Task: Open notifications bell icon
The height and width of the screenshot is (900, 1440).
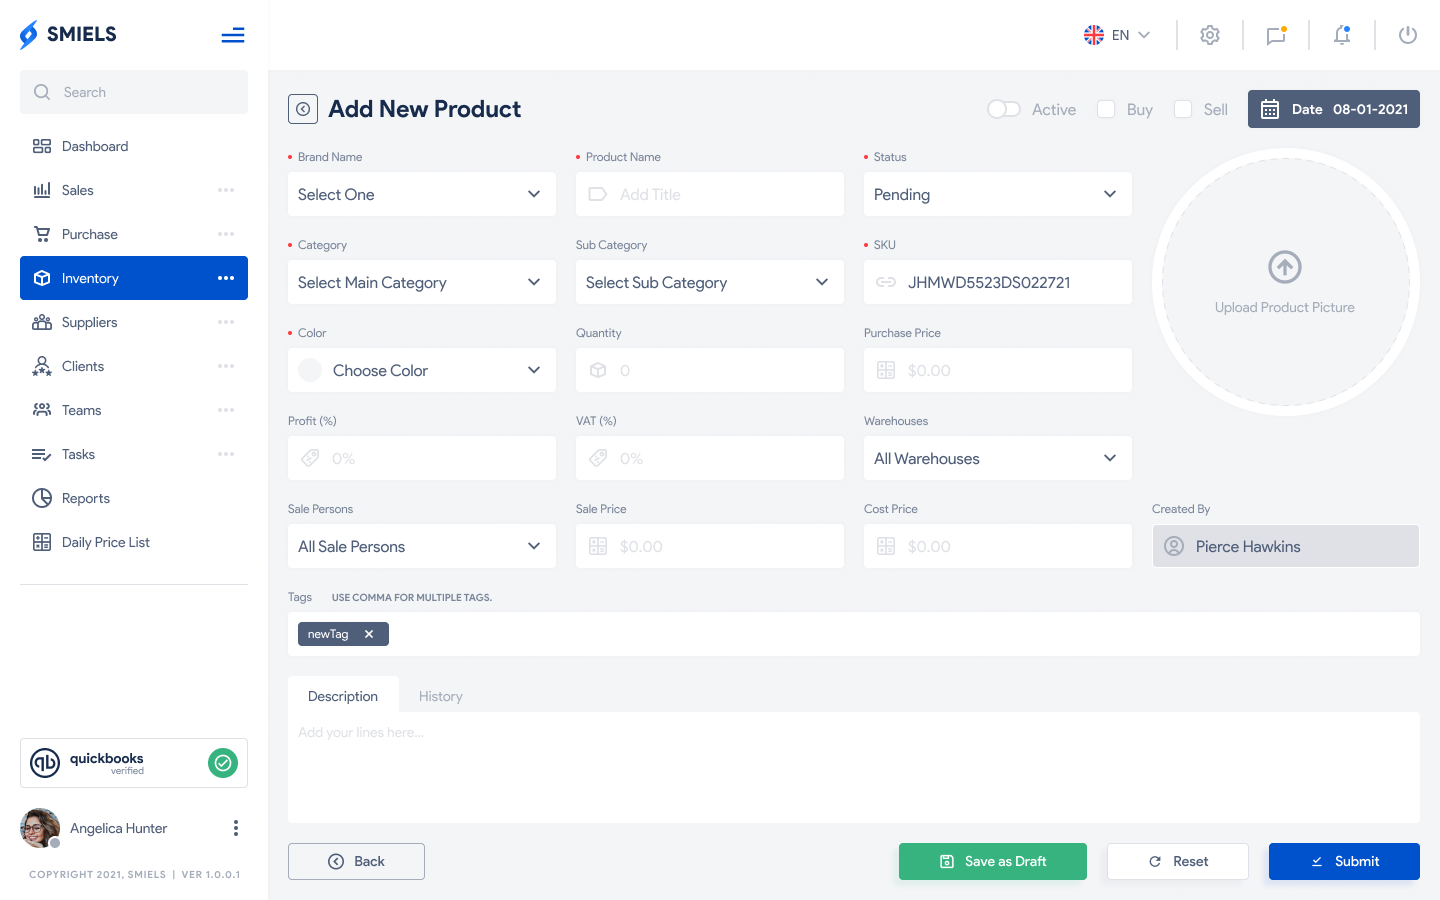Action: coord(1342,35)
